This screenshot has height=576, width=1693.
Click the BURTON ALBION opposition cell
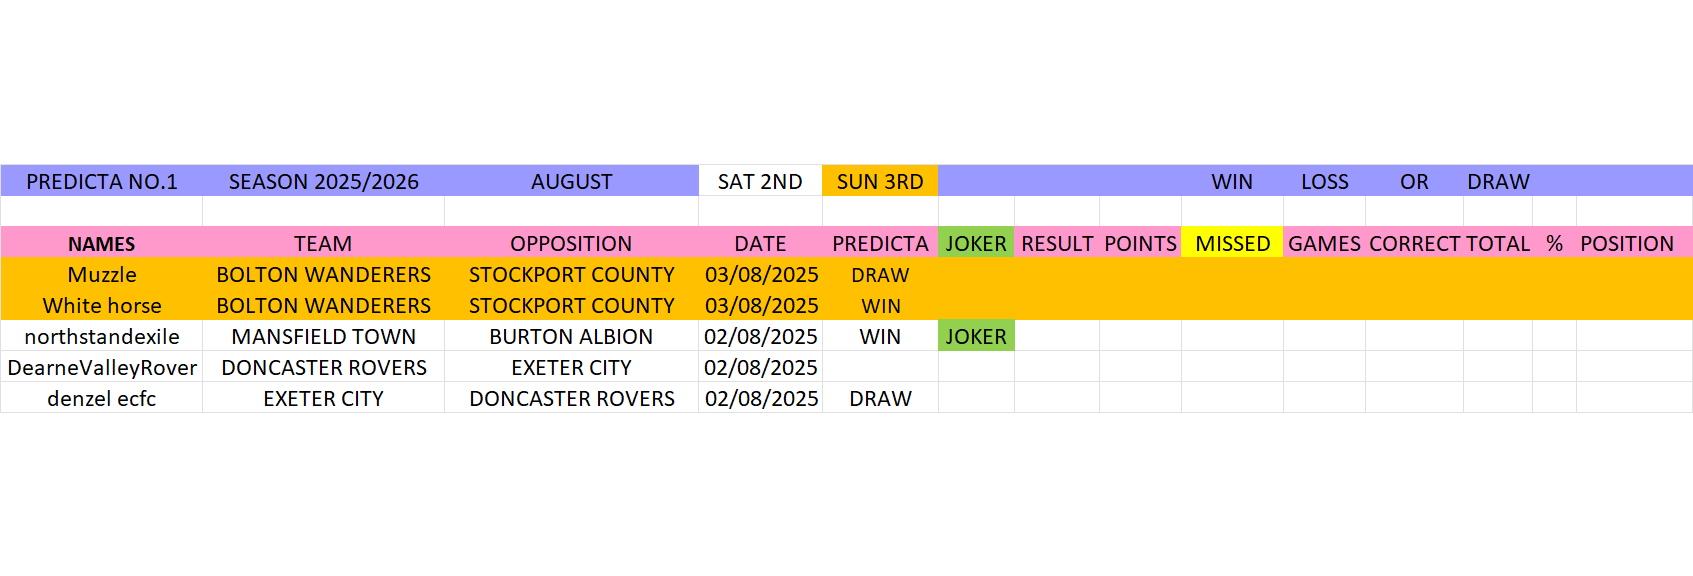click(x=572, y=336)
